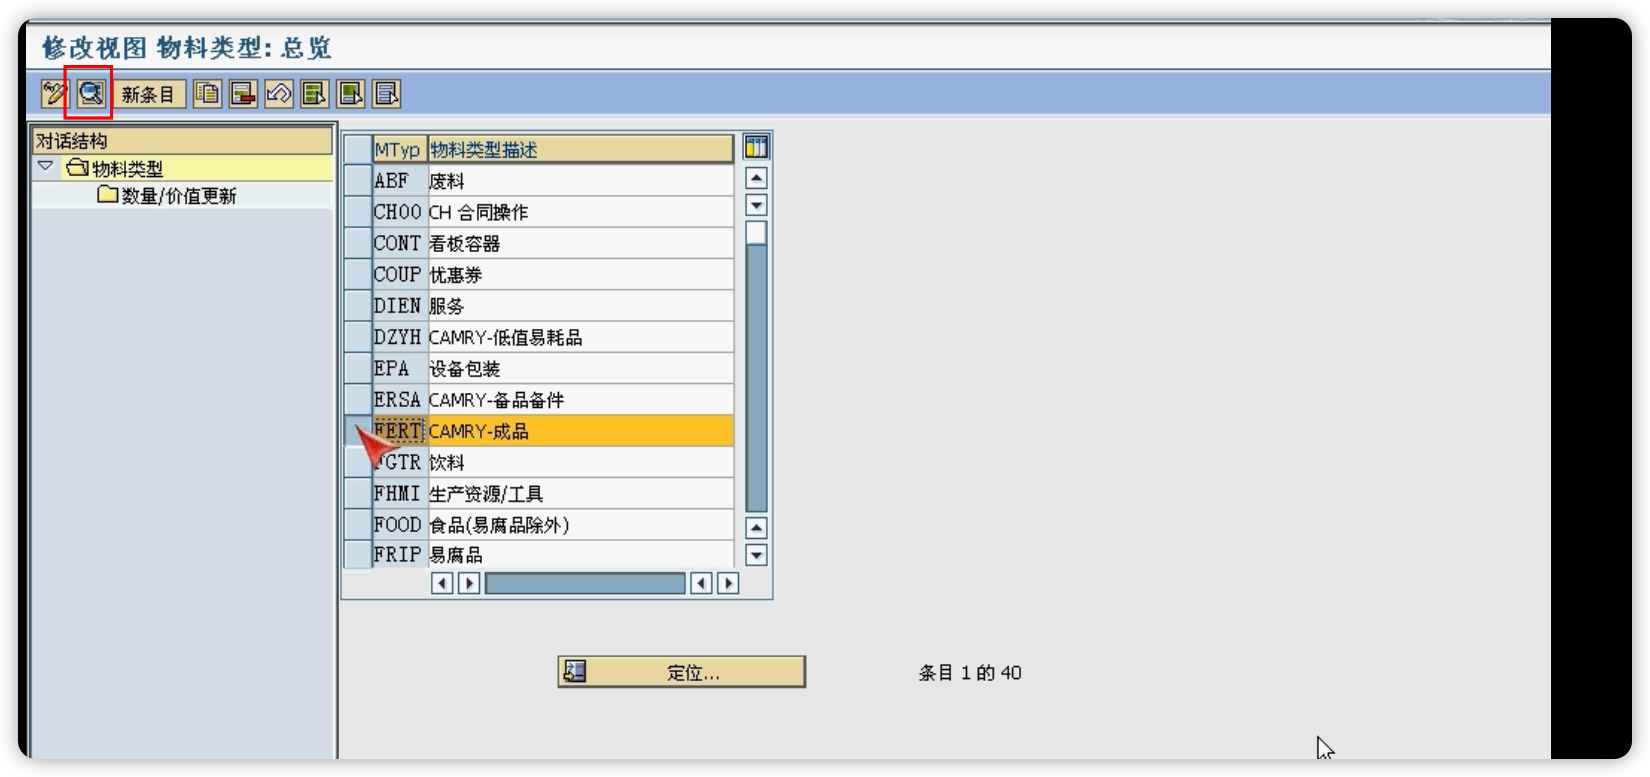
Task: Select the row marker for ERSA
Action: pyautogui.click(x=357, y=400)
